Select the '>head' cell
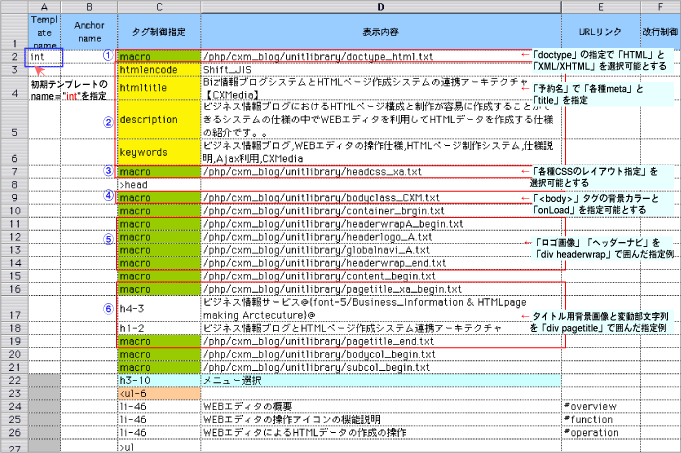 pos(159,185)
